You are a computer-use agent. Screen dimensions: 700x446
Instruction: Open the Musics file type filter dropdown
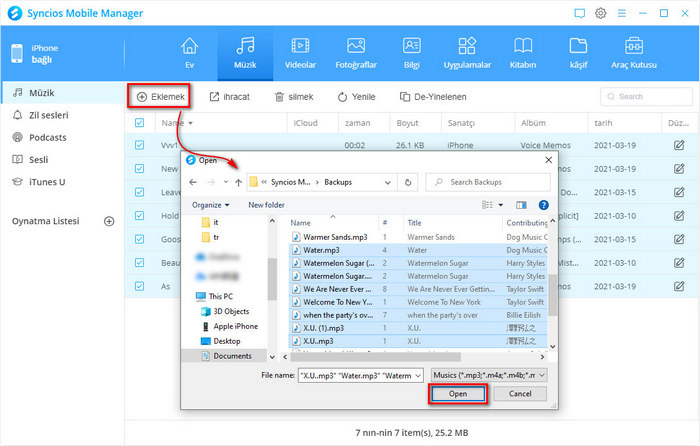pos(489,375)
